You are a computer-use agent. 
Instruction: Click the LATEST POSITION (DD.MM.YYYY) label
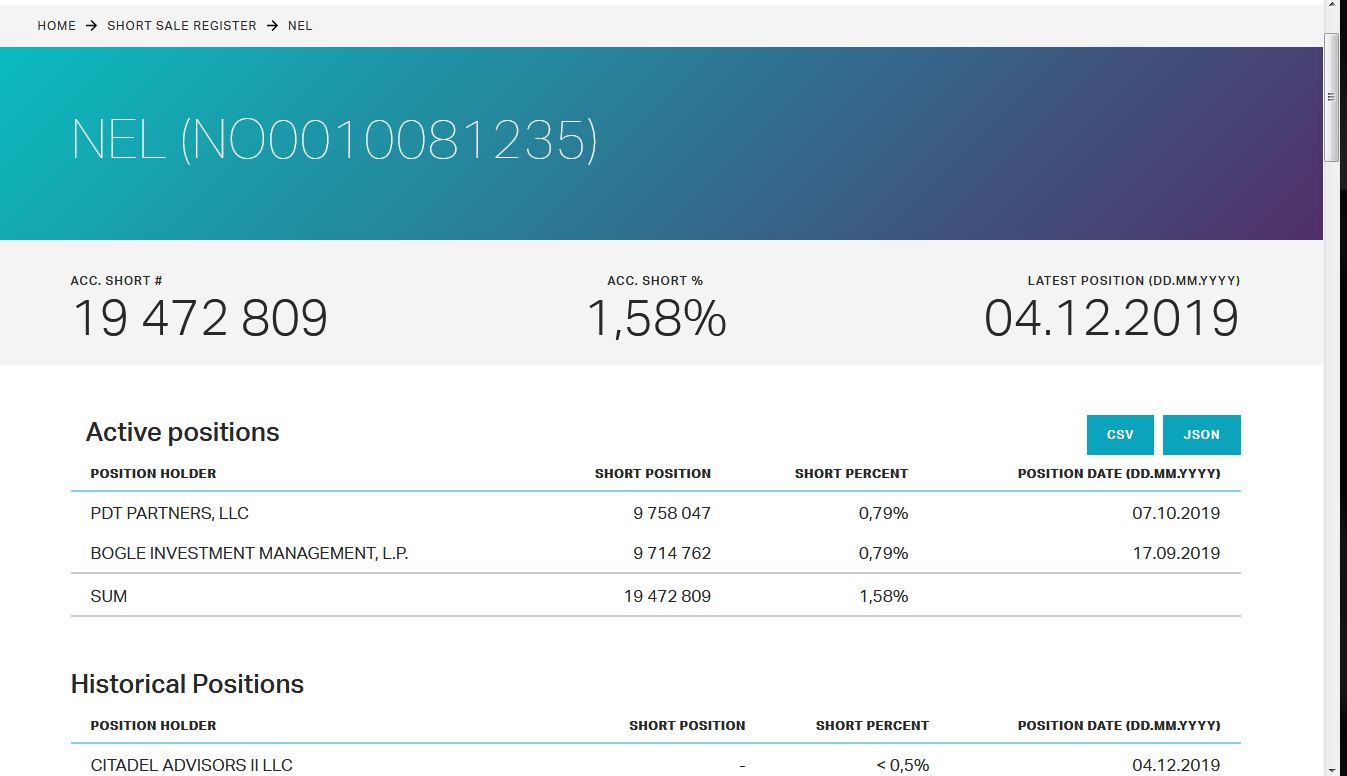1134,281
